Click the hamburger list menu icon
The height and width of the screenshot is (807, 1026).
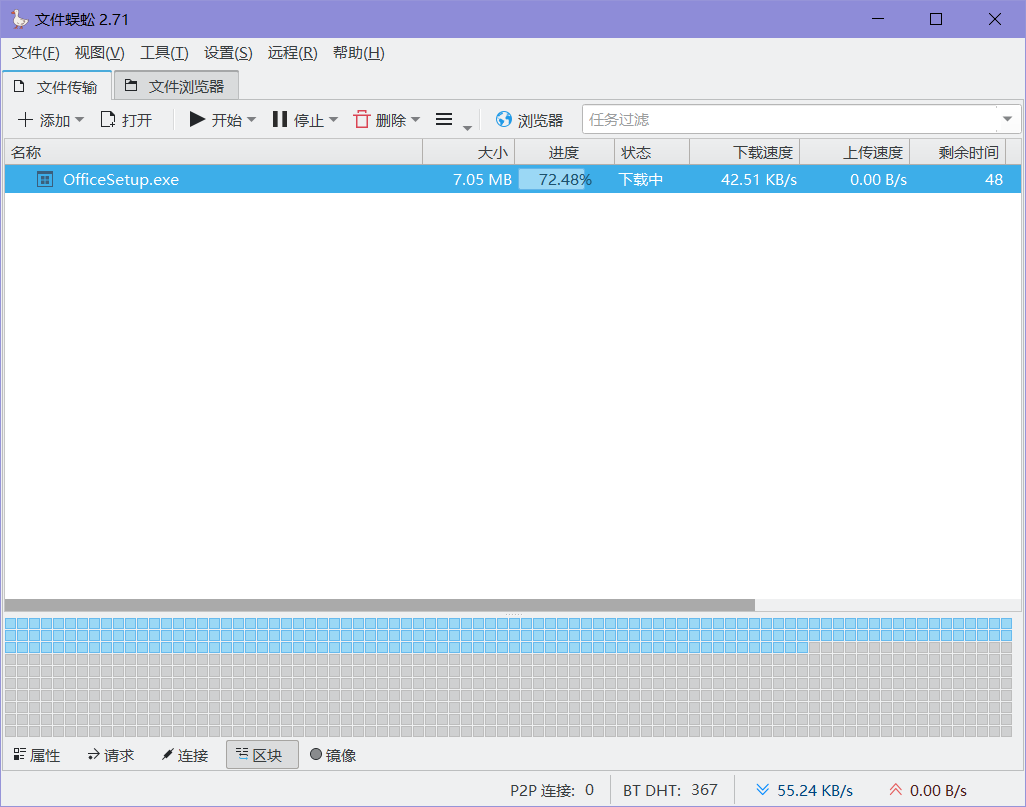point(444,119)
